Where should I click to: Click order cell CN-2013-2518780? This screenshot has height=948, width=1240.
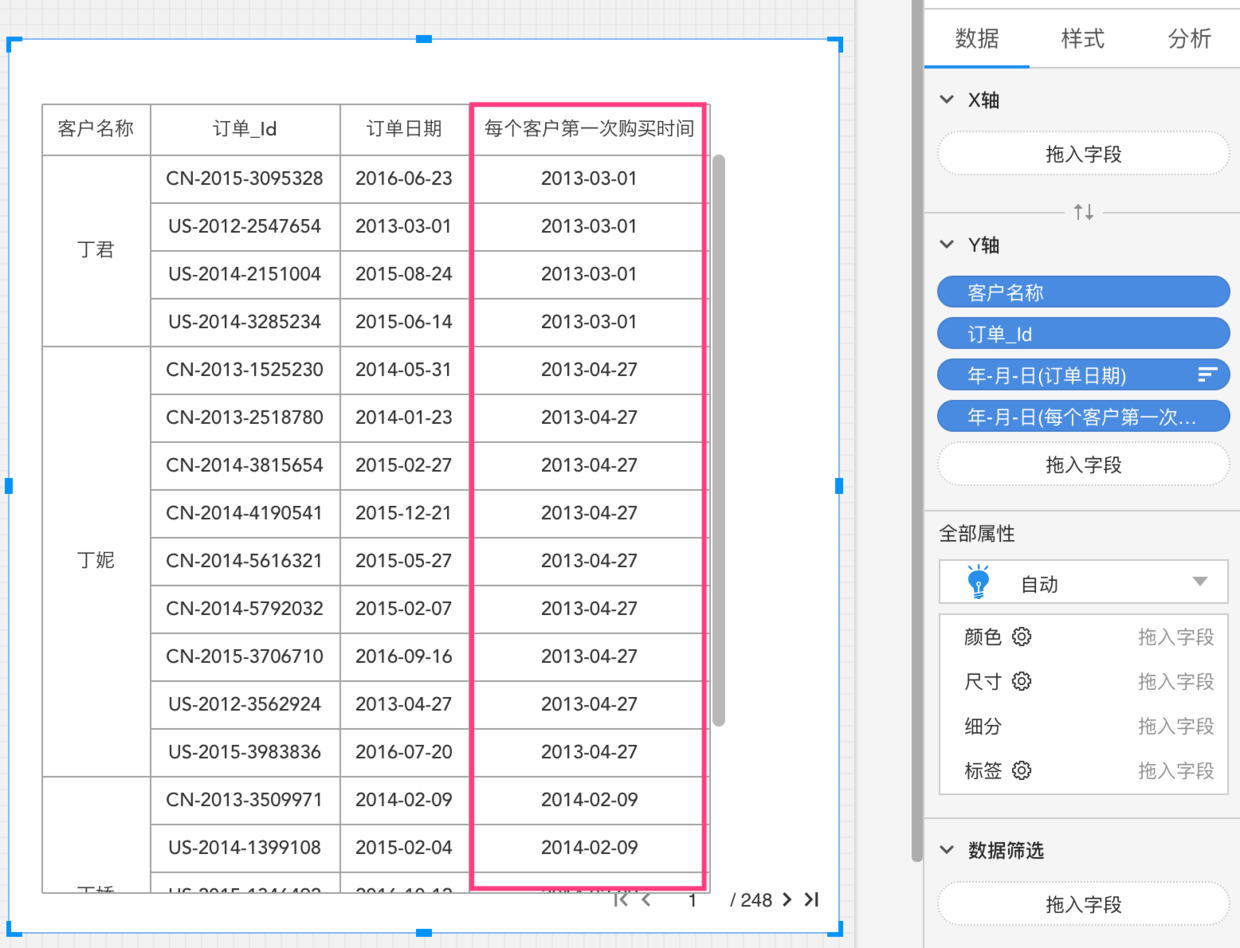pyautogui.click(x=245, y=417)
